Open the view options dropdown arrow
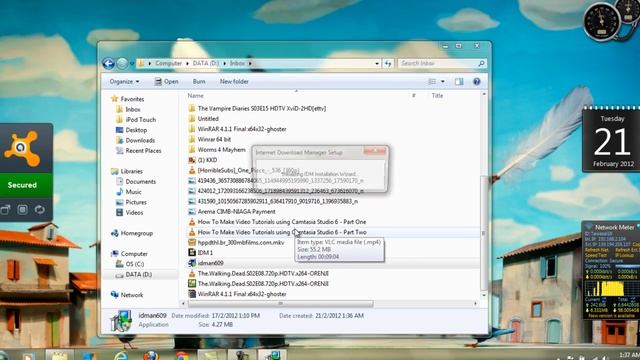Screen dimensions: 640x360 point(442,82)
